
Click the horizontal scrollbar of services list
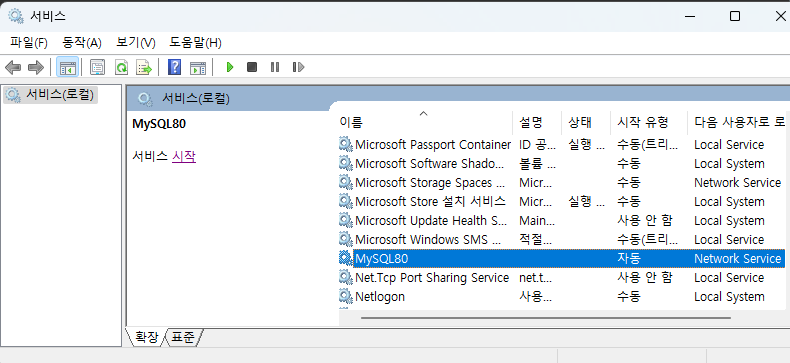point(546,318)
